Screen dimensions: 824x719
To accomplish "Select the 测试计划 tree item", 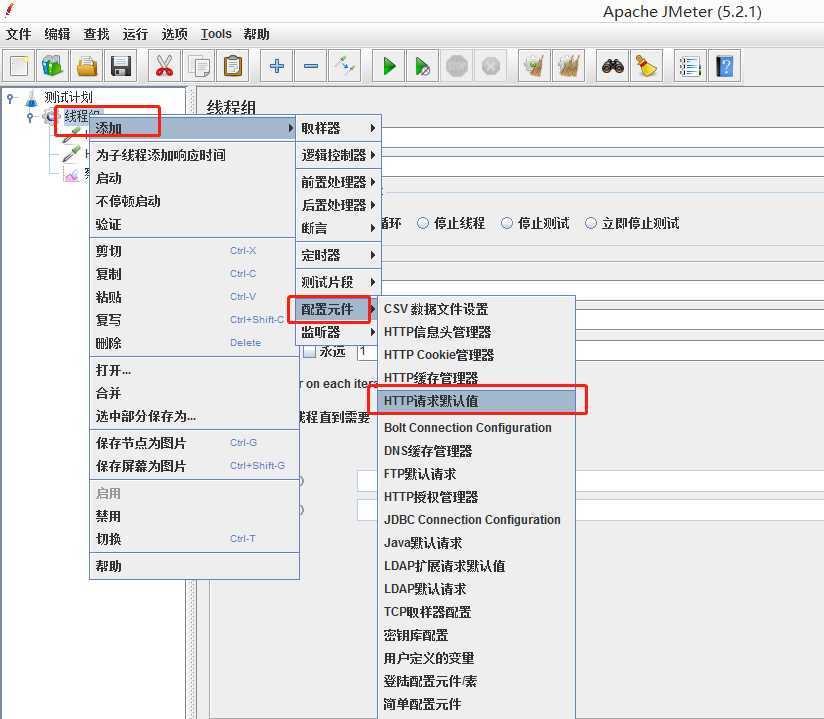I will [x=68, y=98].
